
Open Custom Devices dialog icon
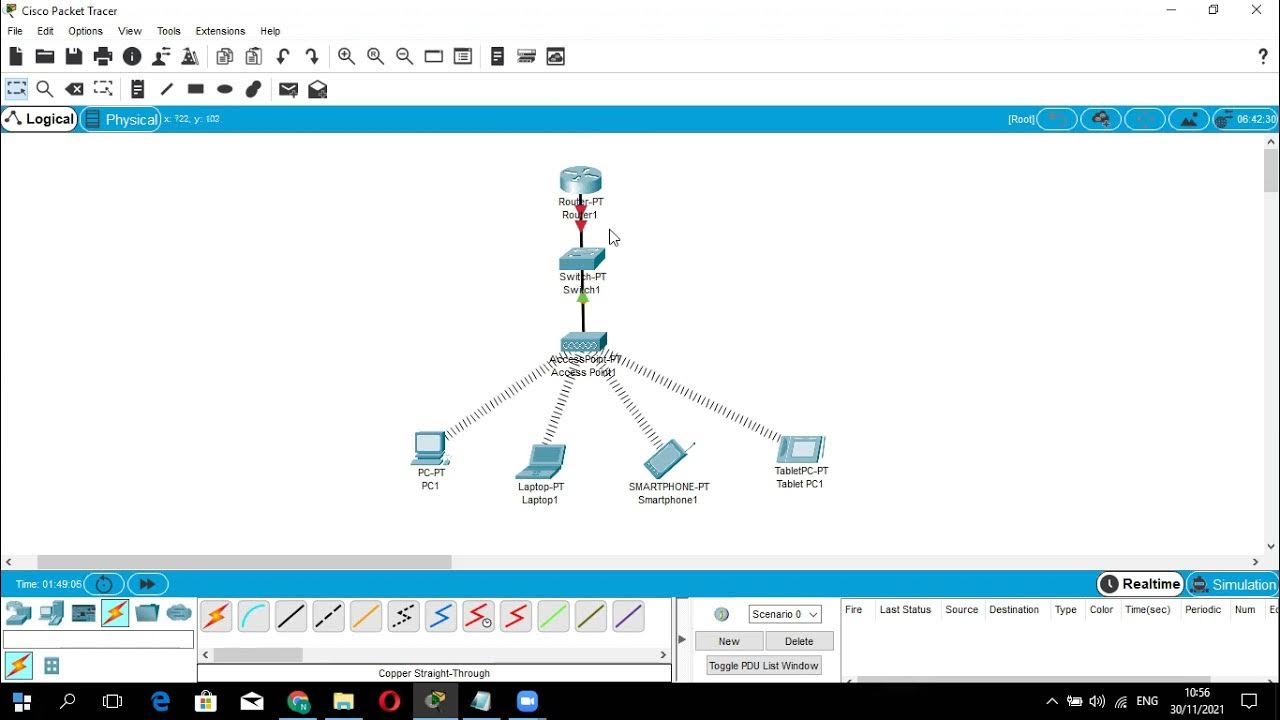coord(462,57)
